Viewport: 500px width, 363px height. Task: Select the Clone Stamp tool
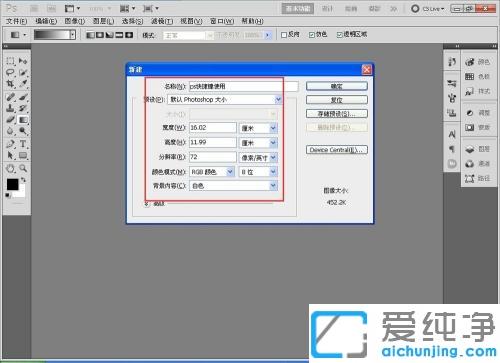pos(10,108)
